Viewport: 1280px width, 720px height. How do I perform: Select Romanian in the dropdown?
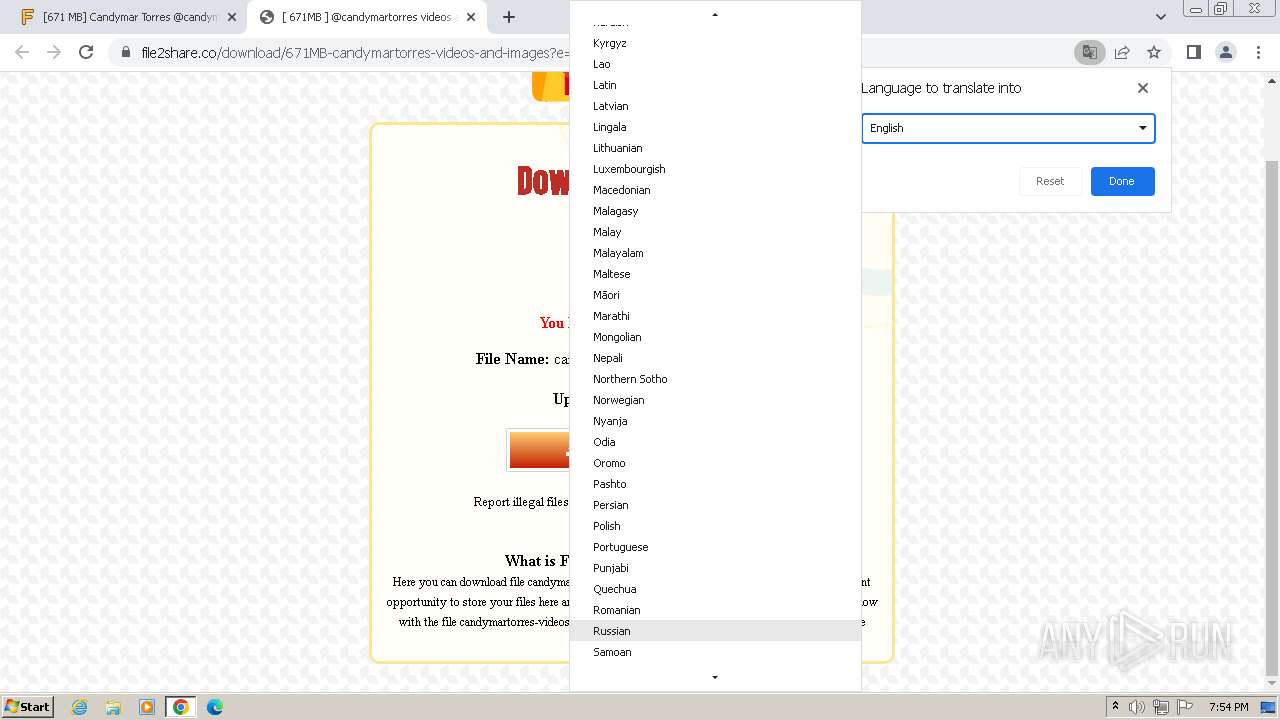[x=715, y=610]
